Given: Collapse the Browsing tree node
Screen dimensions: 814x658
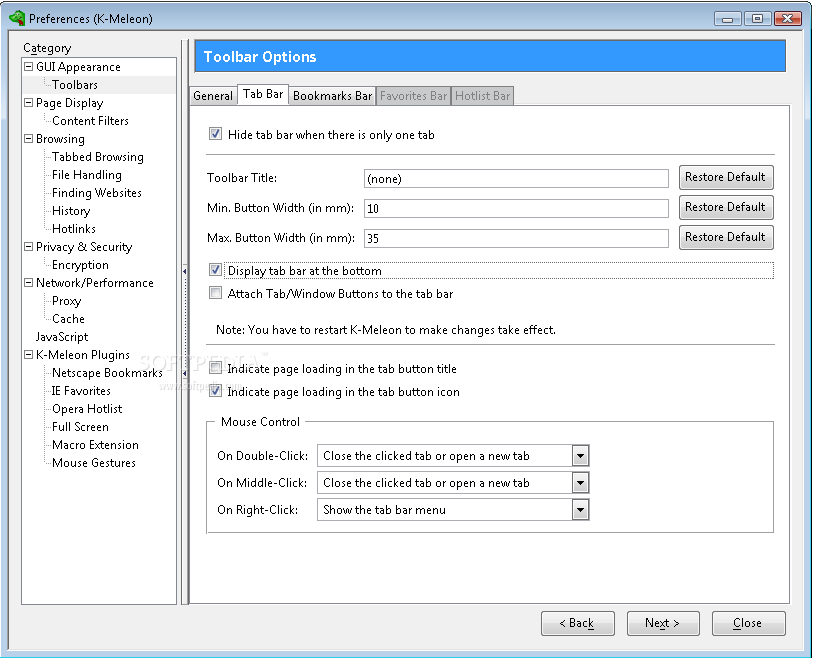Looking at the screenshot, I should coord(29,139).
